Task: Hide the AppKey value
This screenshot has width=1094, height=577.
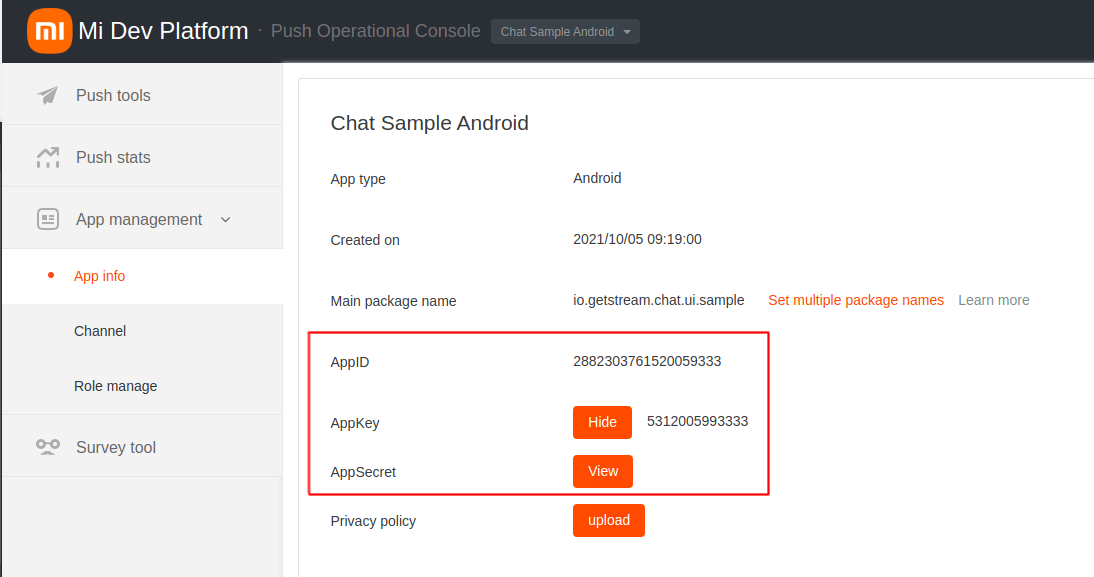Action: (x=602, y=422)
